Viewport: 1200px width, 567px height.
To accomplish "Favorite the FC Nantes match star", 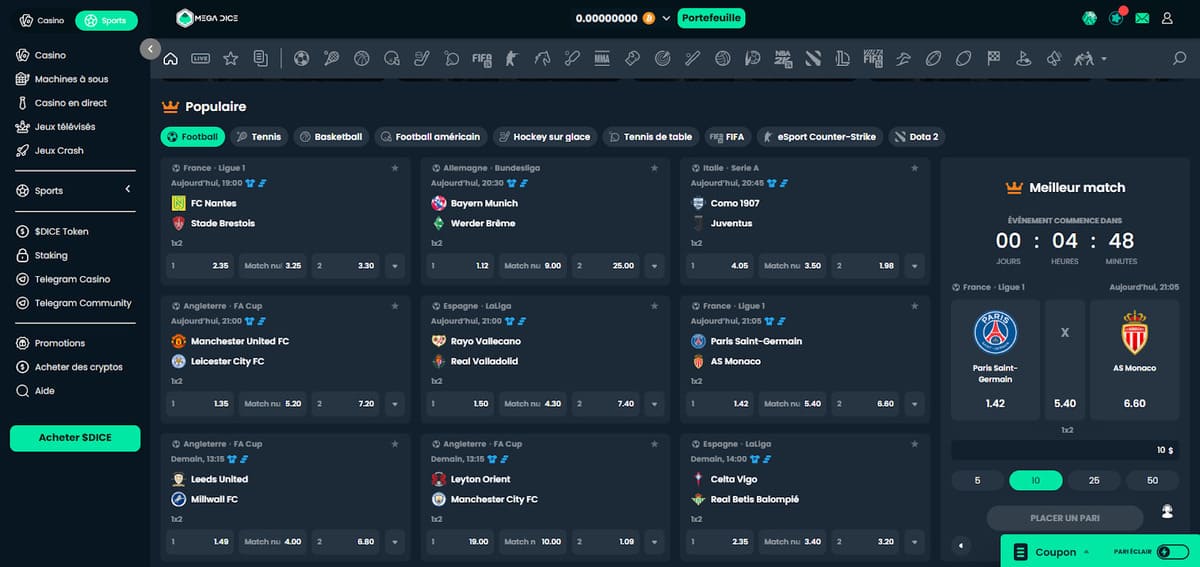I will 396,168.
